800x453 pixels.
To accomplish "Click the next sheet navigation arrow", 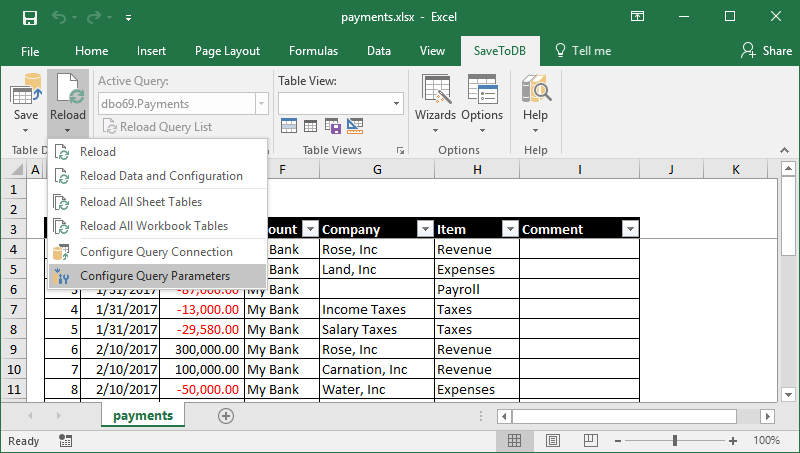I will click(59, 416).
